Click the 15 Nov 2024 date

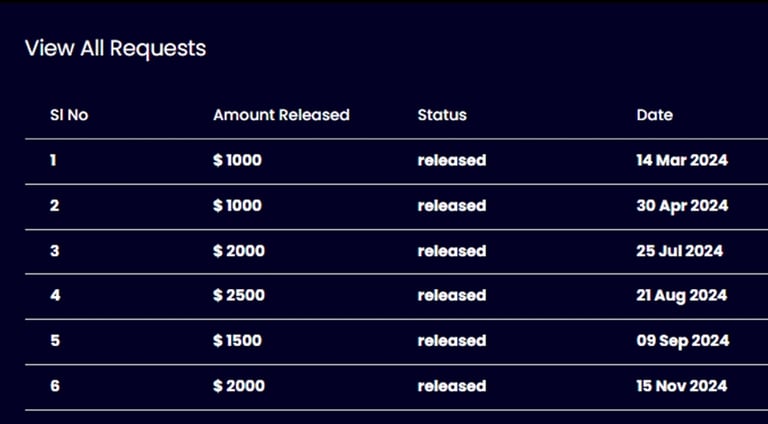[682, 386]
